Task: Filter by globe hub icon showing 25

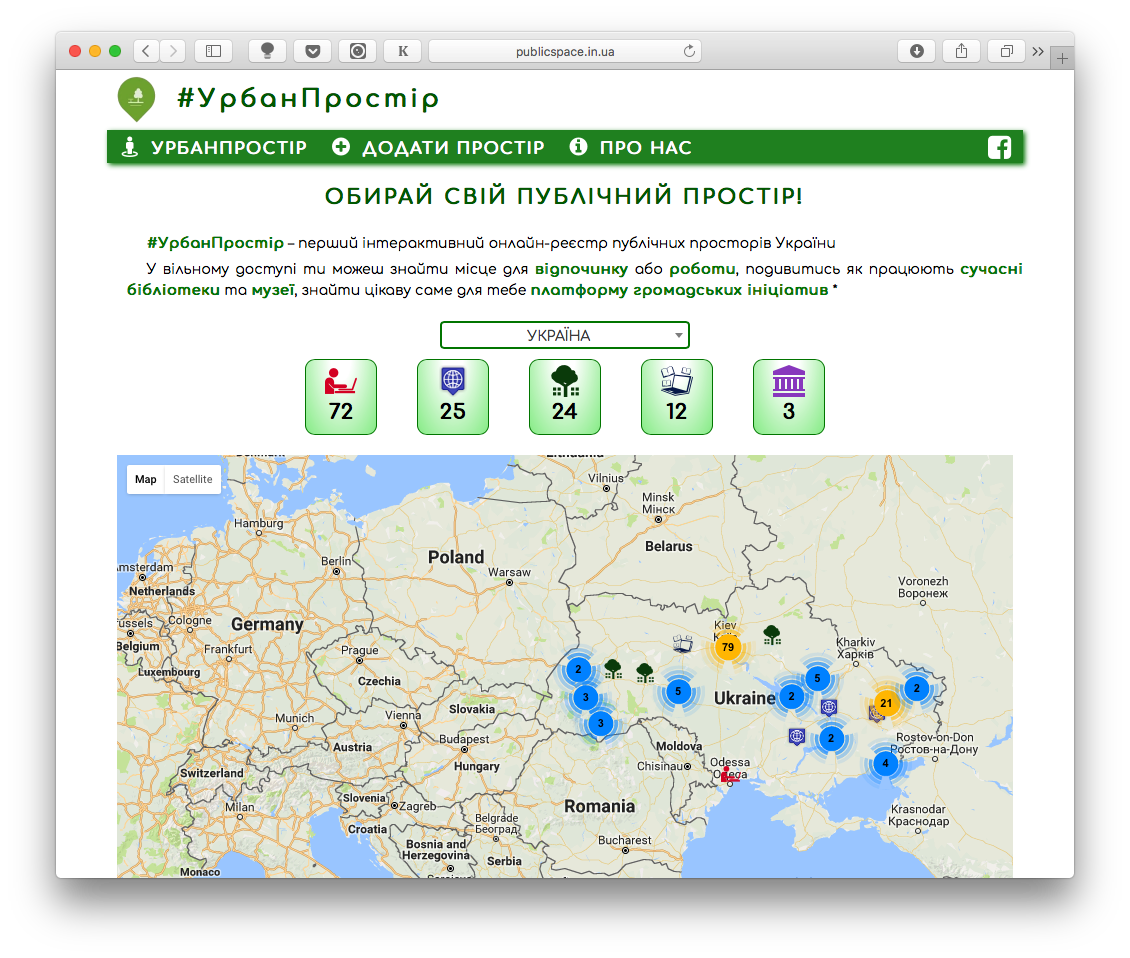Action: click(x=453, y=396)
